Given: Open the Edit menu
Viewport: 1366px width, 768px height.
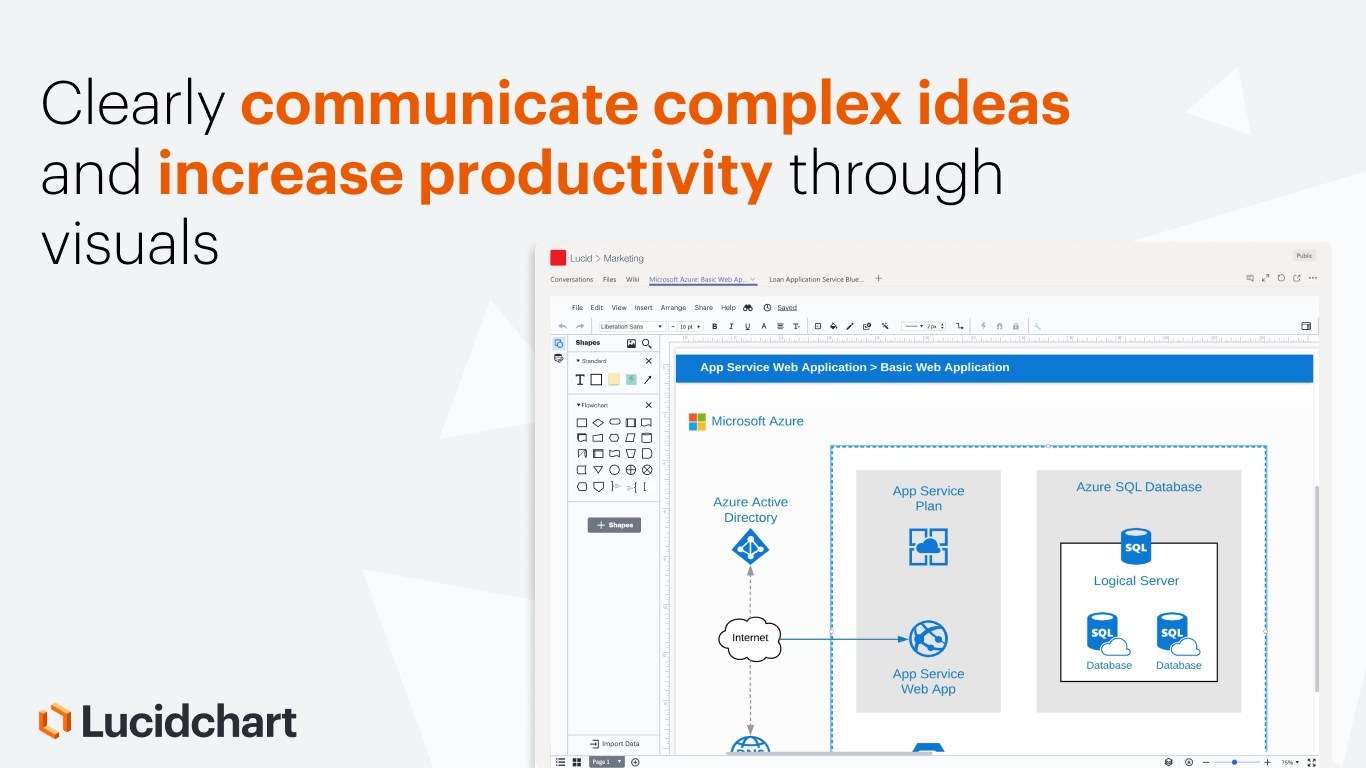Looking at the screenshot, I should tap(596, 308).
